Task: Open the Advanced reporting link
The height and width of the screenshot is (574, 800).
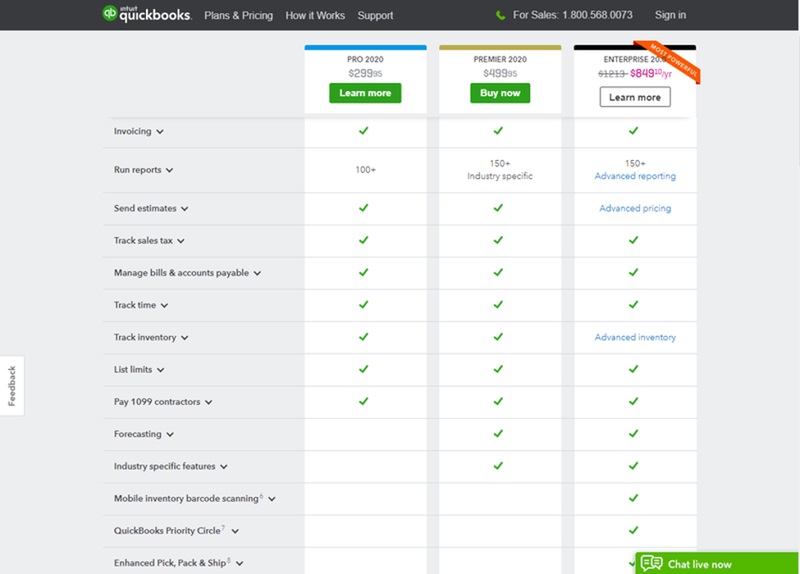Action: 635,176
